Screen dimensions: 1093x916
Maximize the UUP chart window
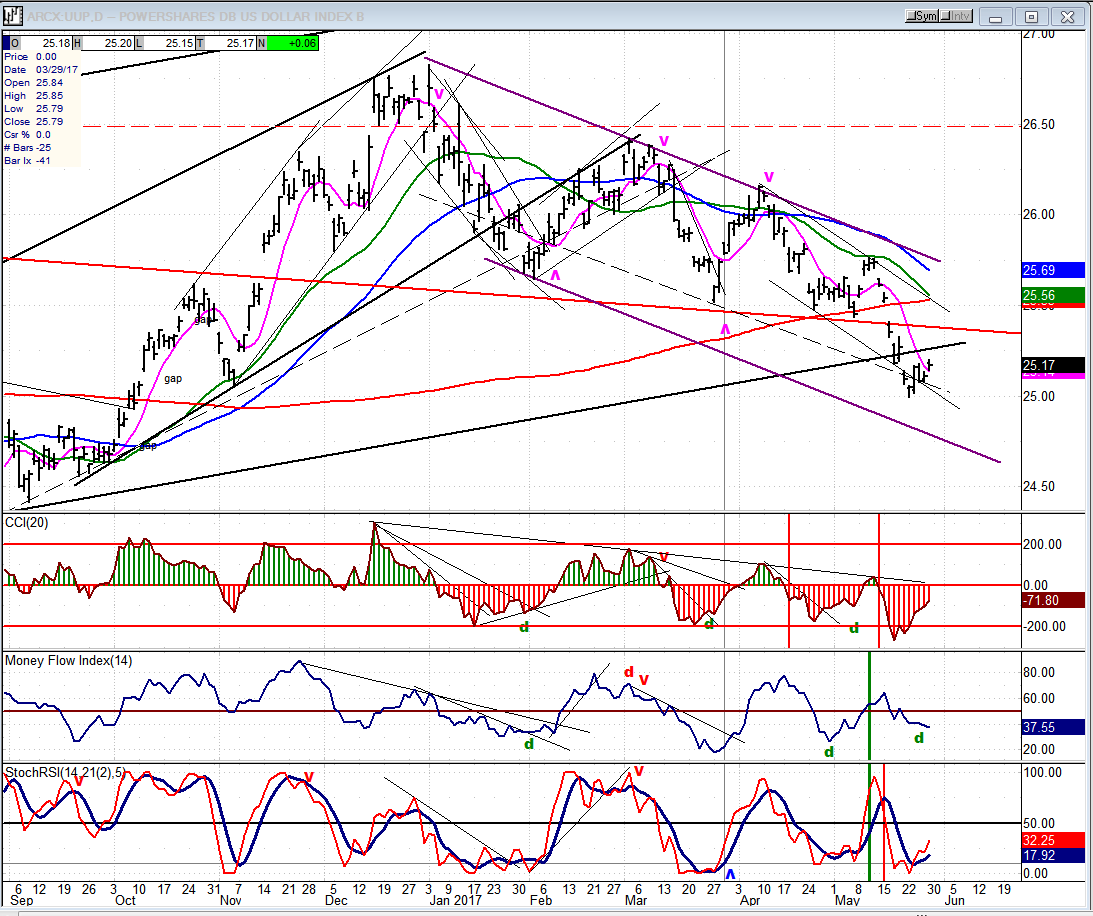[x=1033, y=16]
